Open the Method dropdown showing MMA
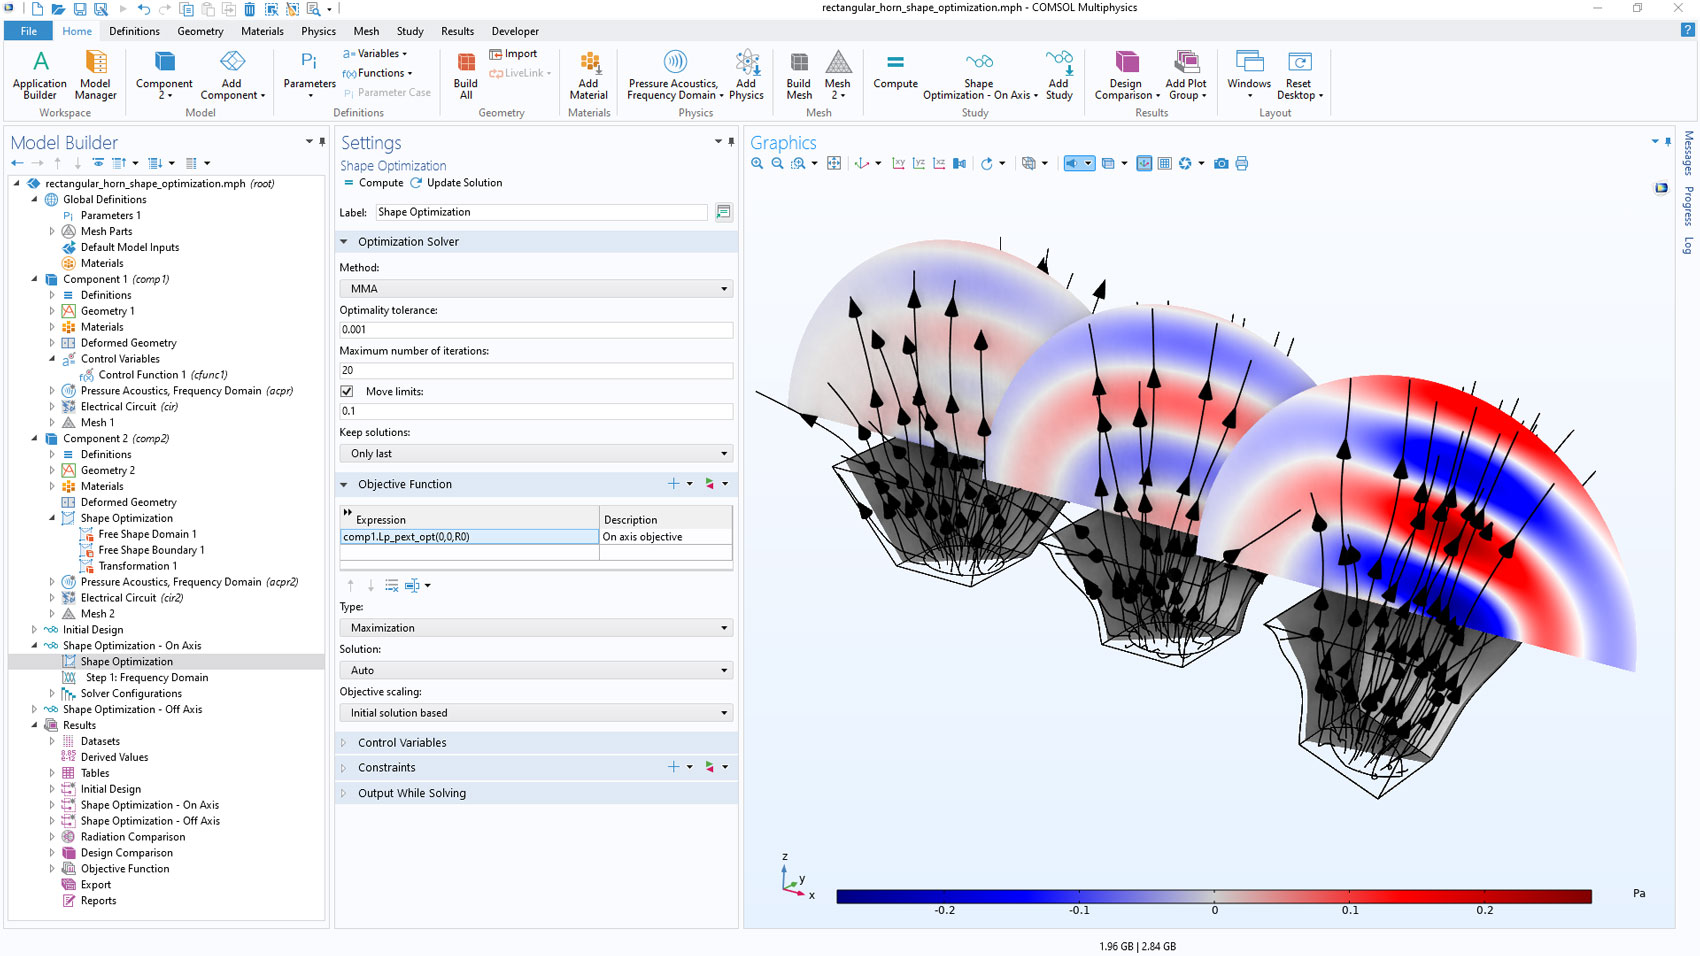 pyautogui.click(x=536, y=289)
